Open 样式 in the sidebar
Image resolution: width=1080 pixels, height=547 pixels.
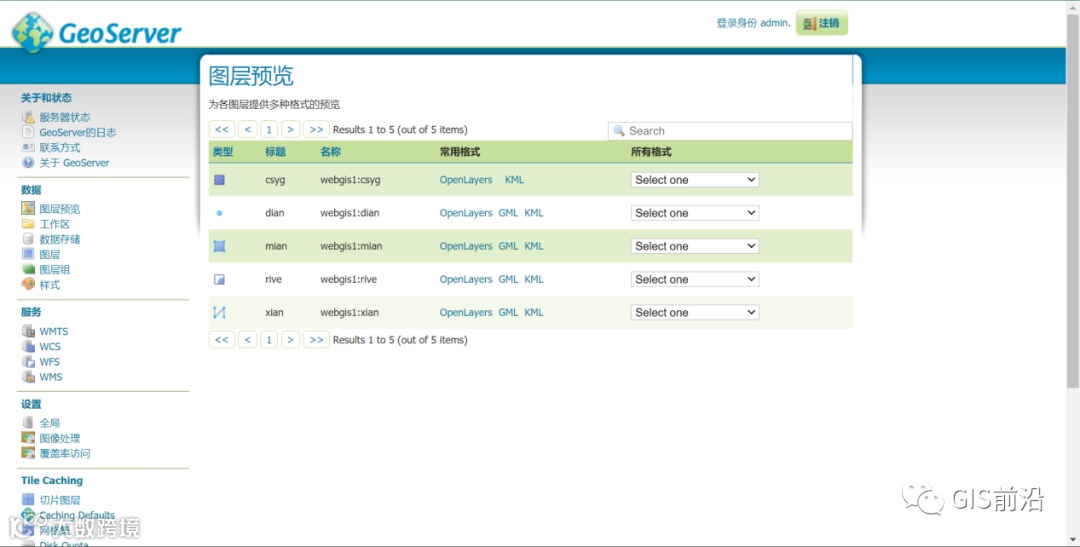(x=50, y=285)
